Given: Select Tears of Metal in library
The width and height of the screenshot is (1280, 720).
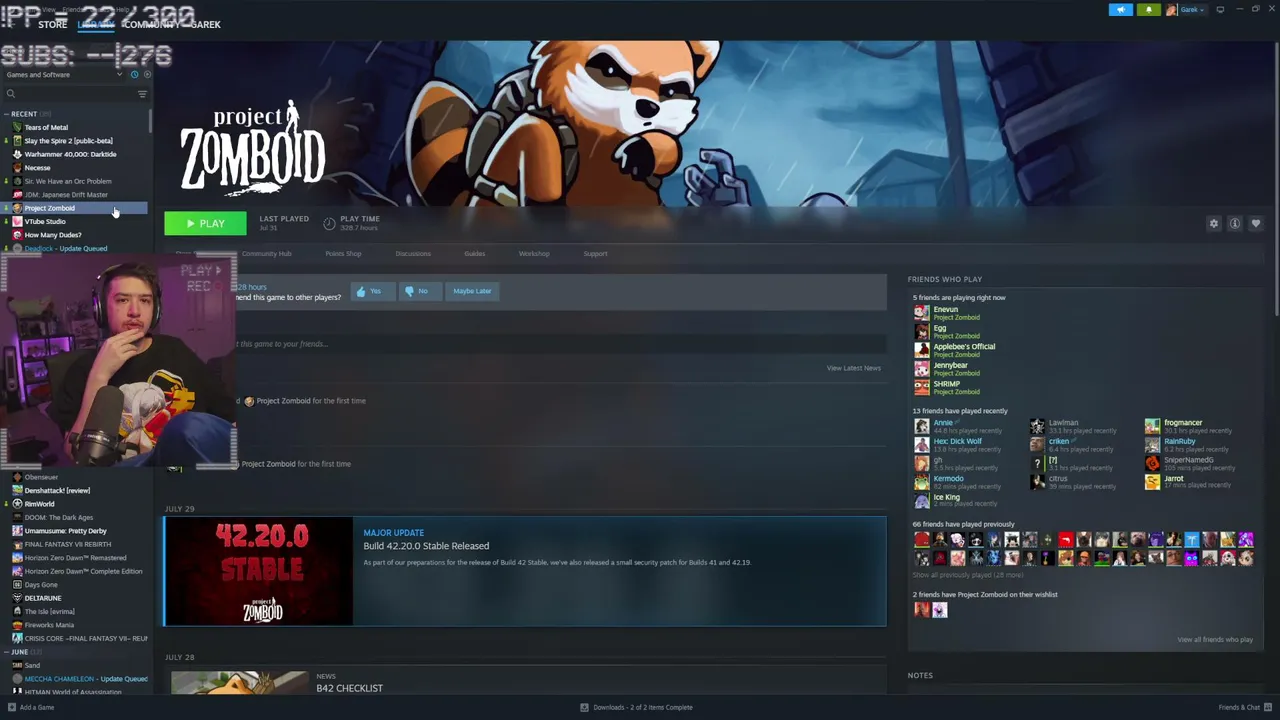Looking at the screenshot, I should click(x=45, y=128).
